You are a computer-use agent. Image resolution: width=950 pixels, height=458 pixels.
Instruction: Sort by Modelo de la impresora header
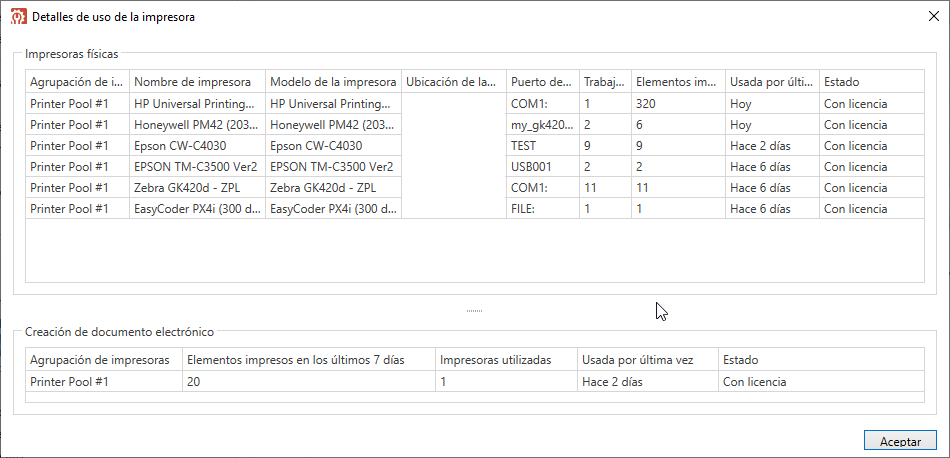coord(333,81)
